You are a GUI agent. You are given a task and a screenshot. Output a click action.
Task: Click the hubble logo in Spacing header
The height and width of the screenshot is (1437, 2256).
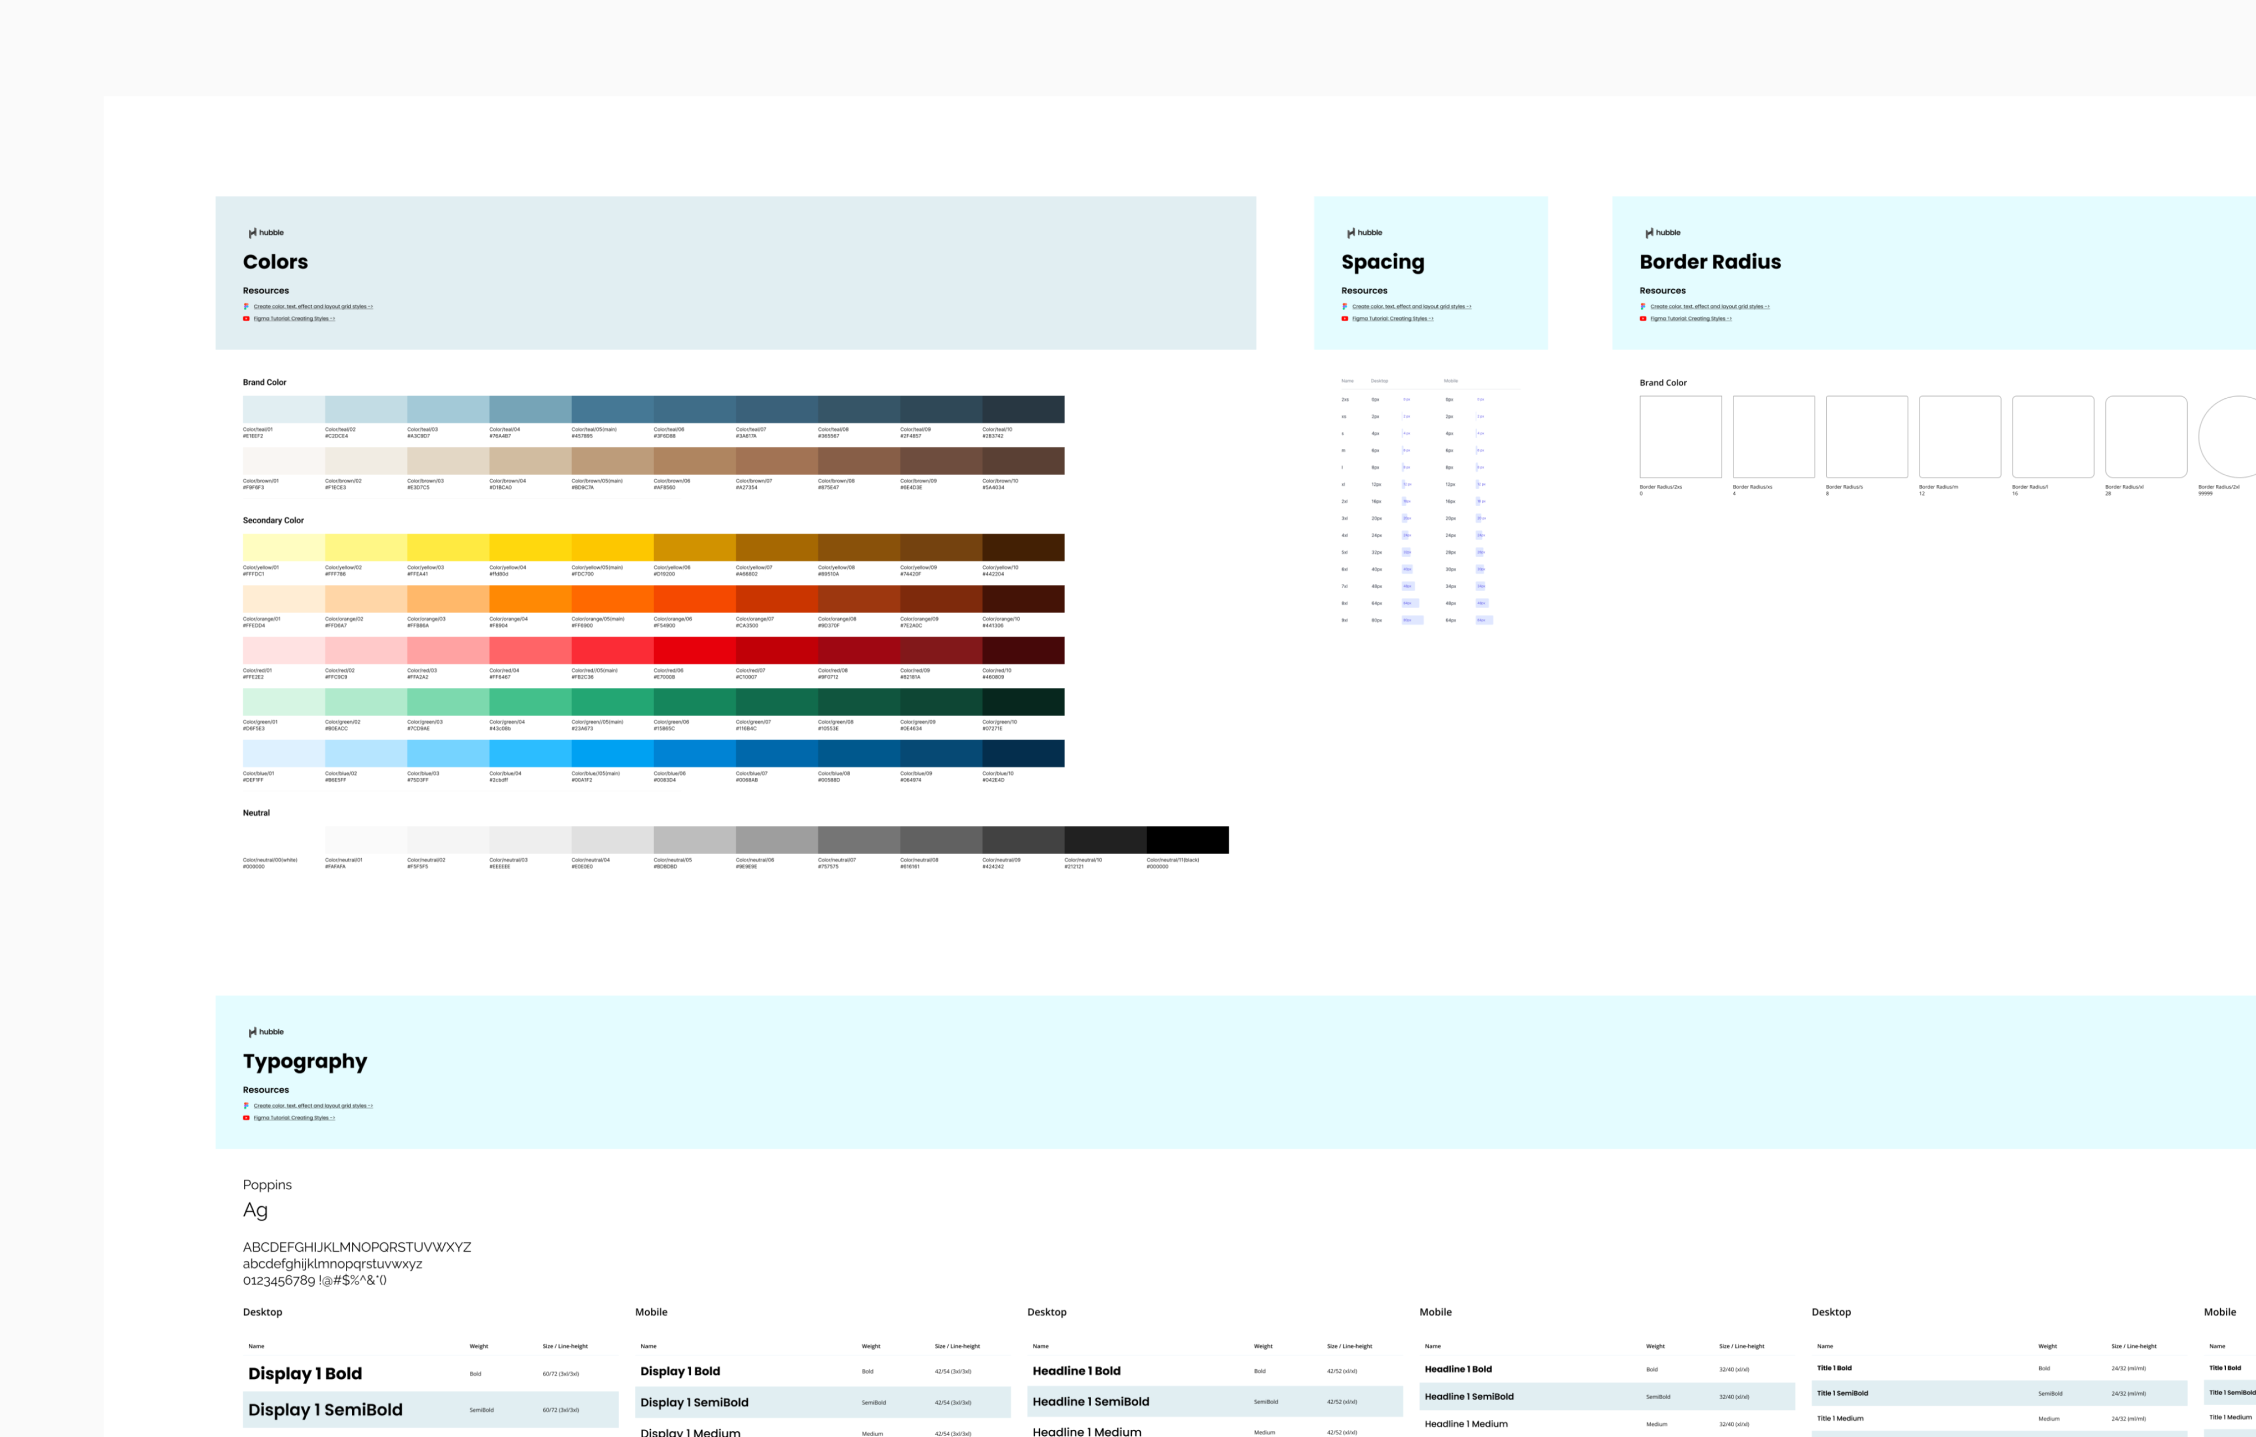point(1364,233)
